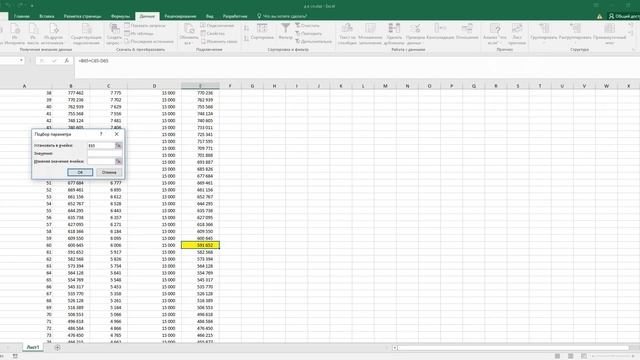Focus the Изменяя значение ячейки input field
The image size is (640, 360).
(x=101, y=161)
